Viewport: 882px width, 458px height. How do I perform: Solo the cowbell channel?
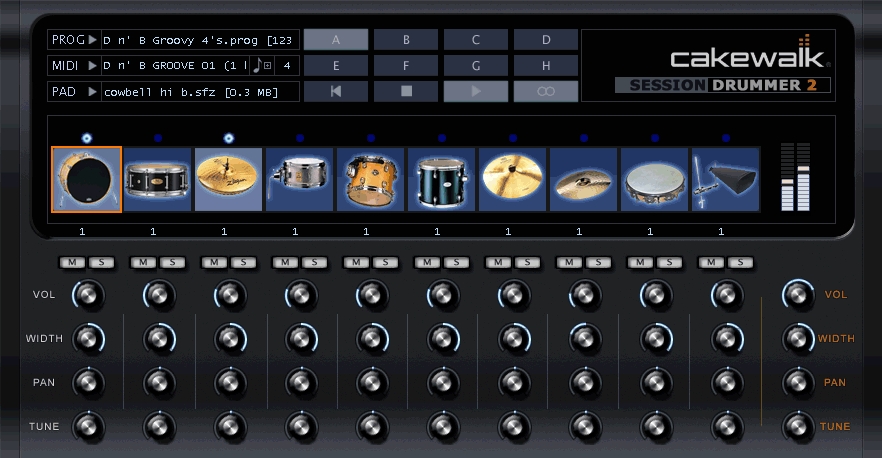(739, 262)
